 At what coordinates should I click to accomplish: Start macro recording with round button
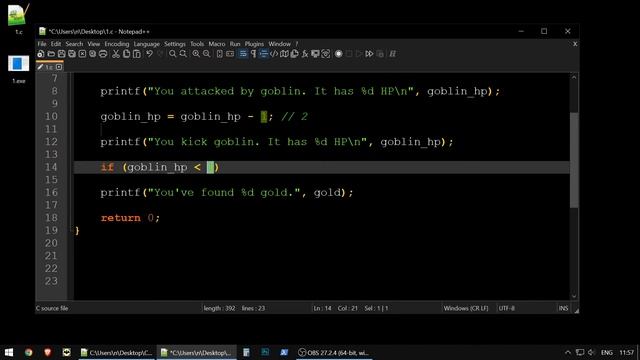[x=339, y=54]
